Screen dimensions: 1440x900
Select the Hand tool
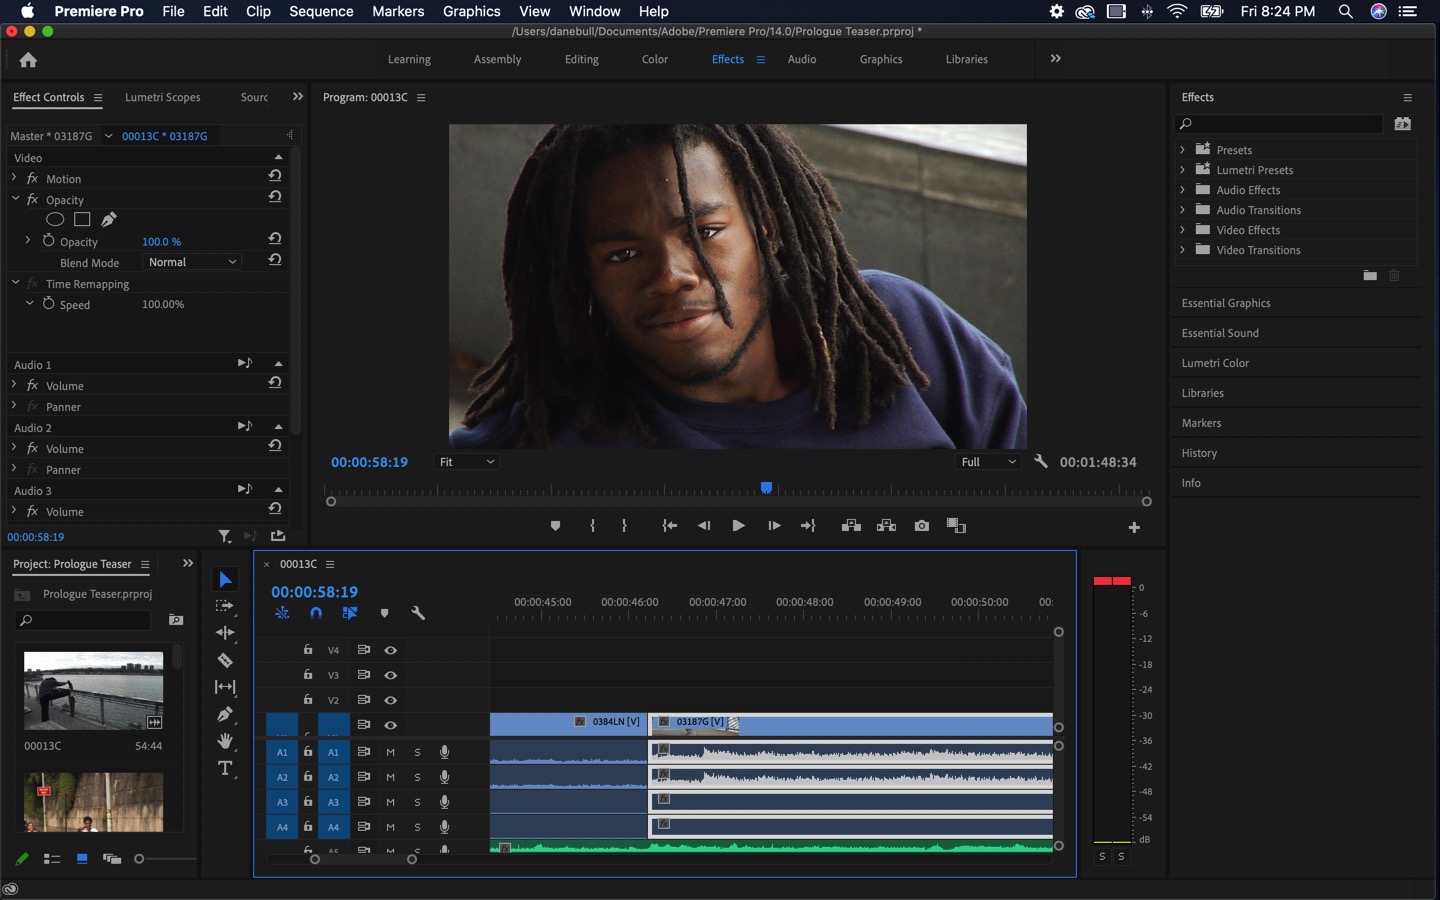click(x=225, y=741)
